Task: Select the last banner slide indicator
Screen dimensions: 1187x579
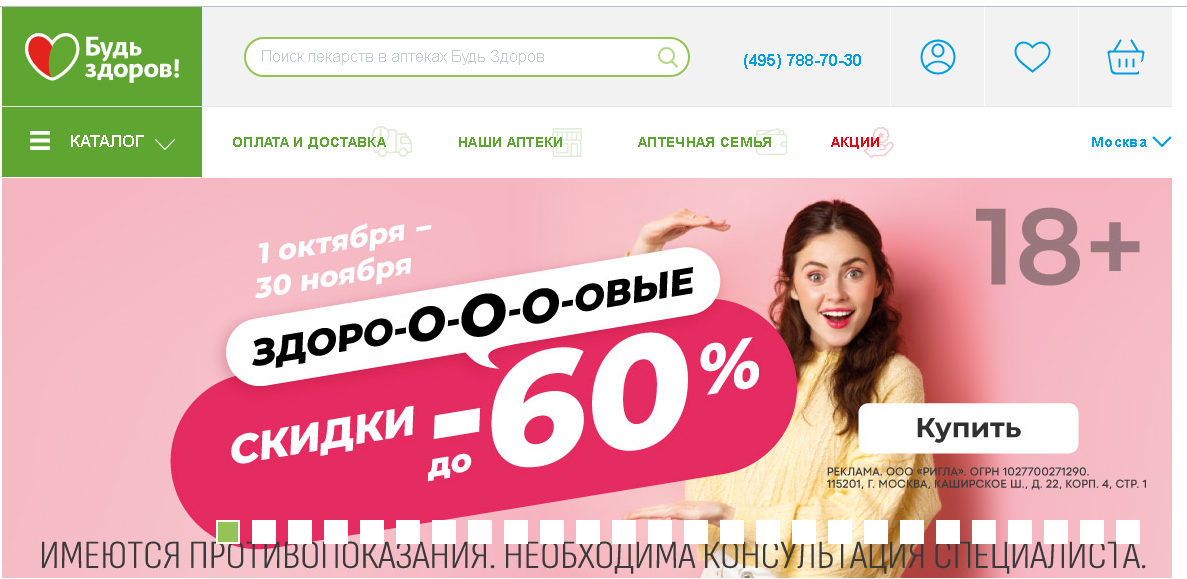Action: (x=1128, y=531)
